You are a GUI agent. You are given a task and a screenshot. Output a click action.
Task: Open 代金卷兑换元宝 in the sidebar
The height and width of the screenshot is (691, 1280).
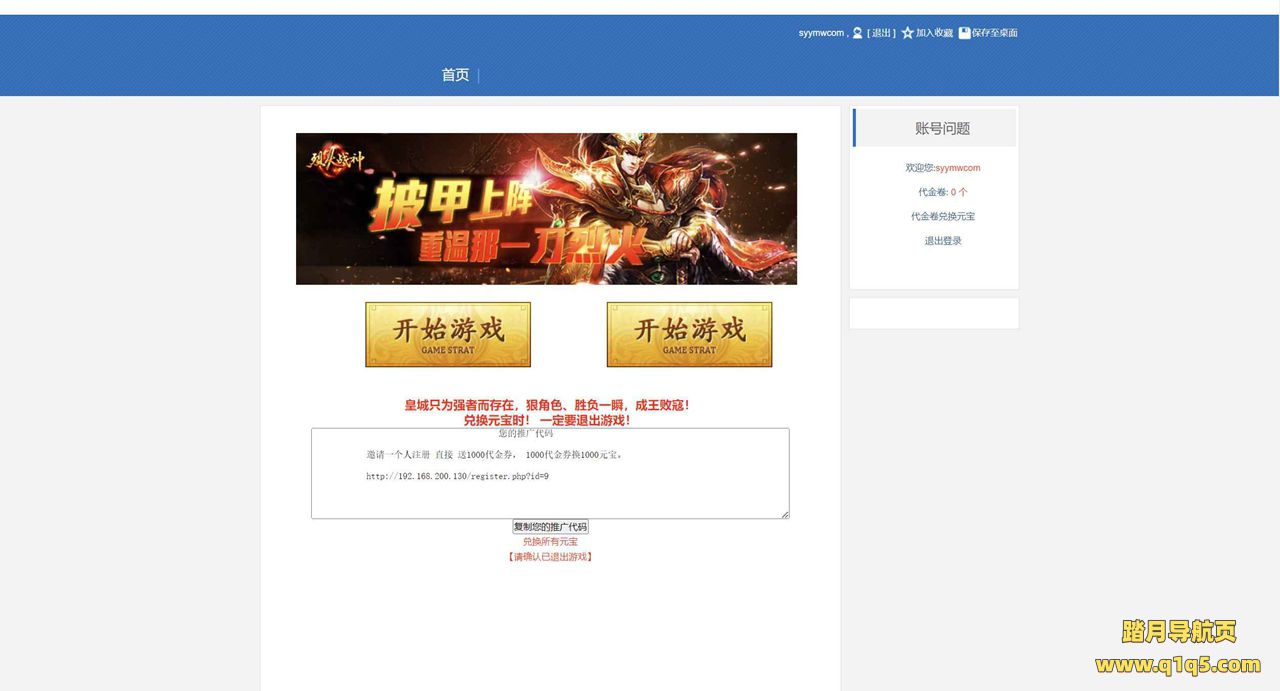tap(942, 216)
